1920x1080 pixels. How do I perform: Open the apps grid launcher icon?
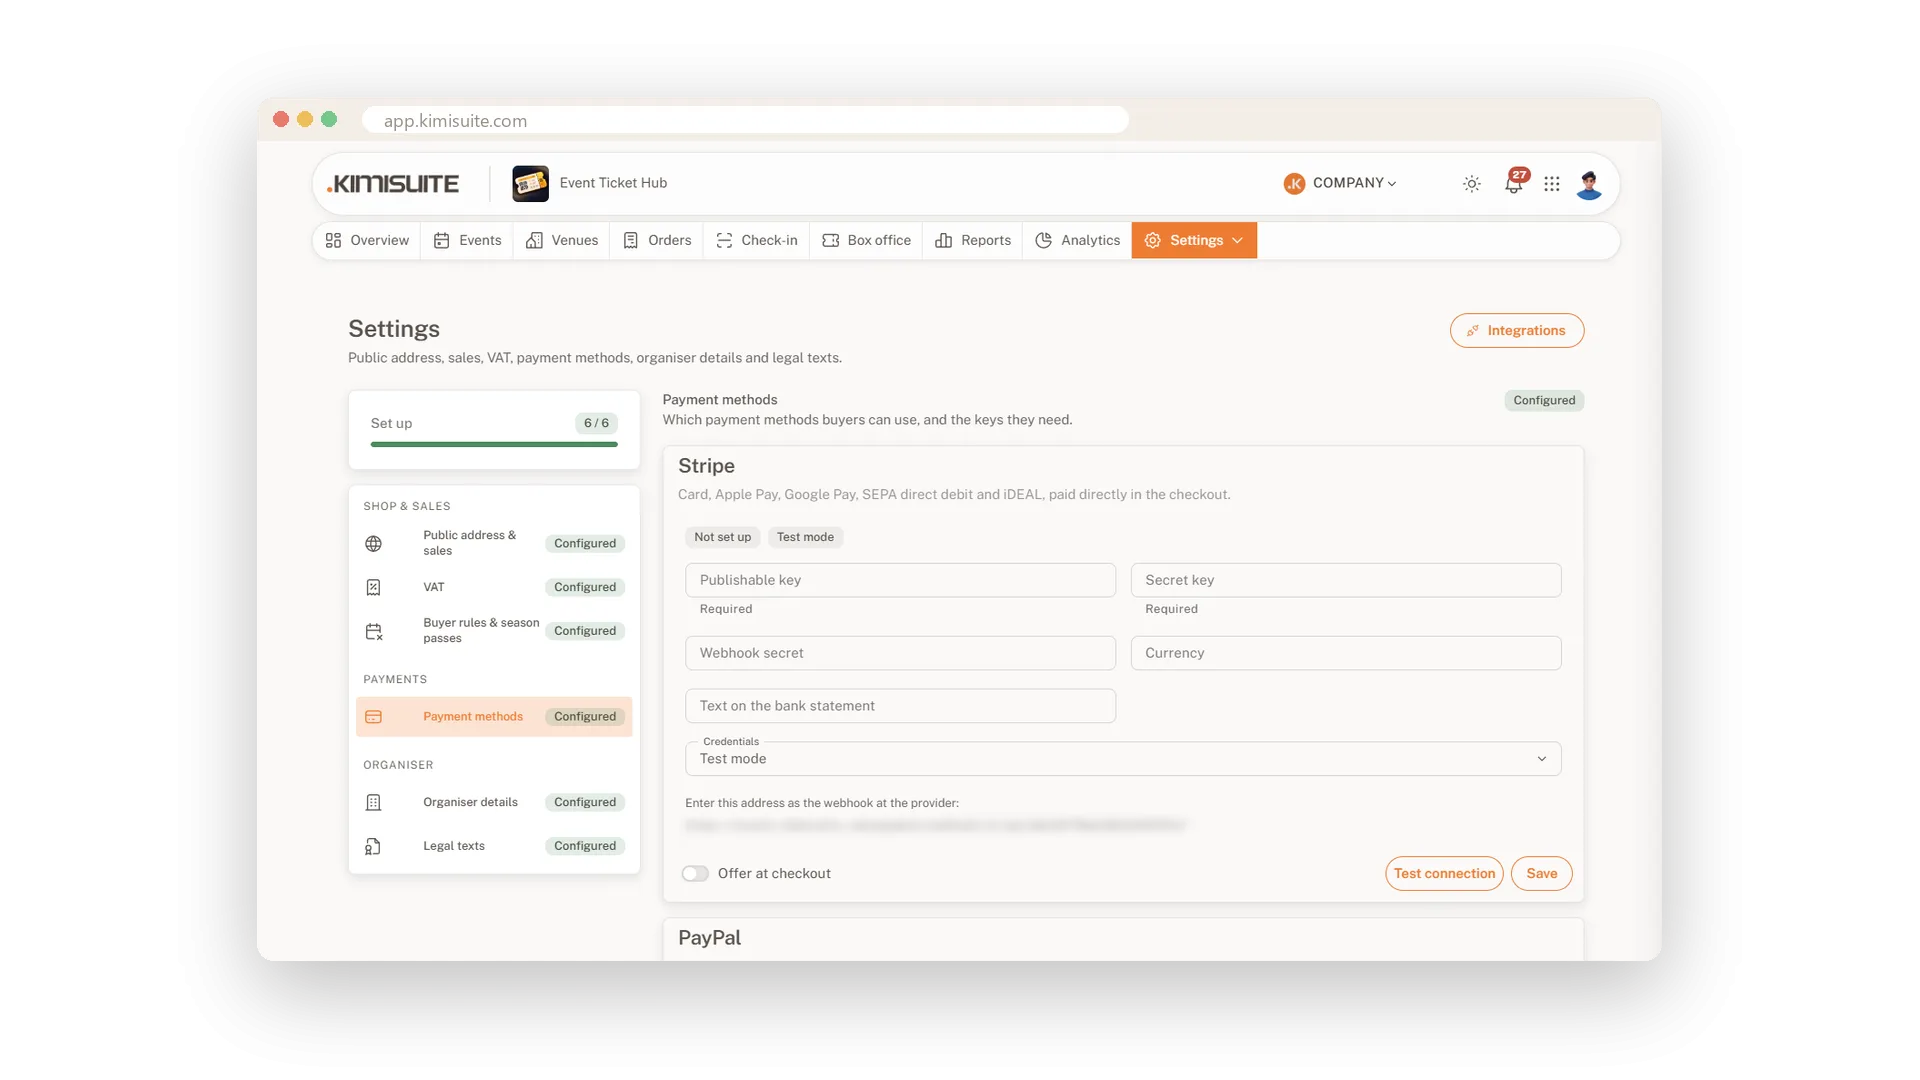pos(1551,184)
